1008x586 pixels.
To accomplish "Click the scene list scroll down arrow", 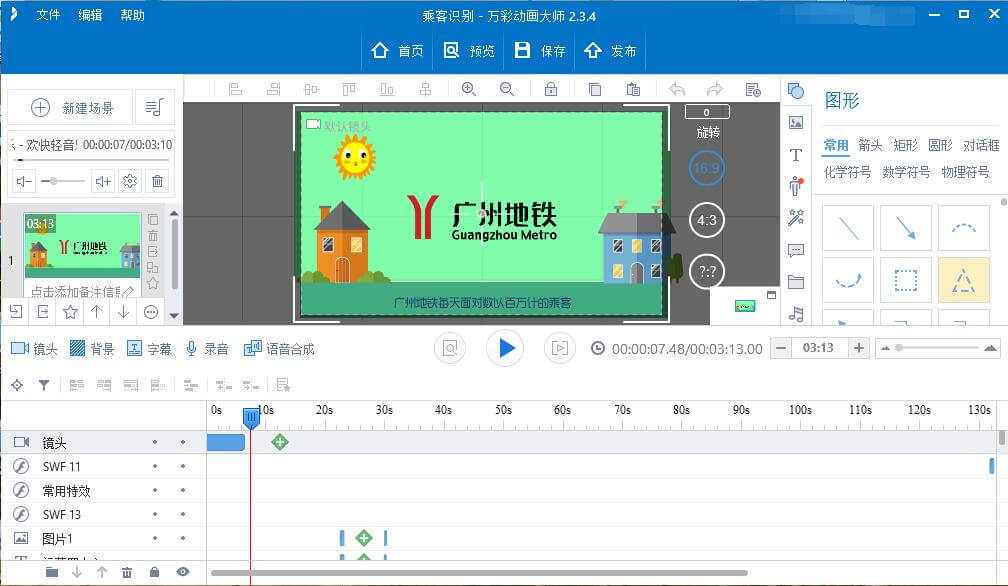I will [x=174, y=315].
